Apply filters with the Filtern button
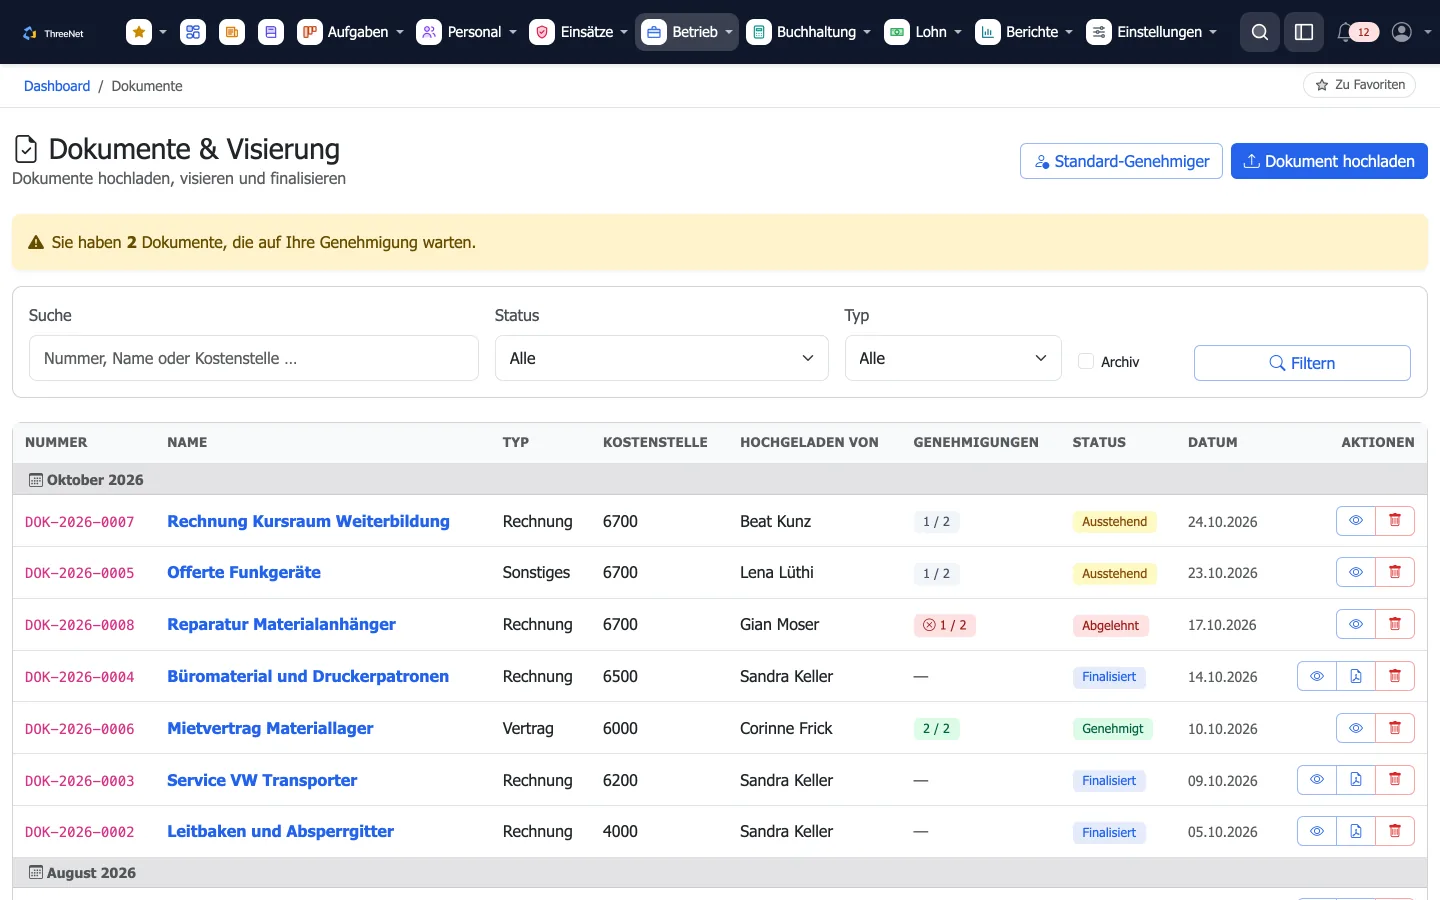 pyautogui.click(x=1302, y=363)
